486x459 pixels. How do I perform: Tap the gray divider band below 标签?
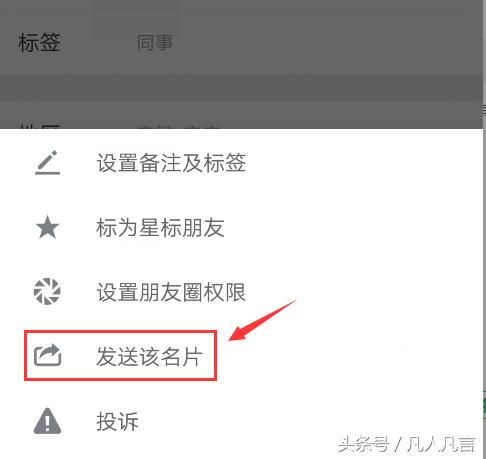[241, 87]
